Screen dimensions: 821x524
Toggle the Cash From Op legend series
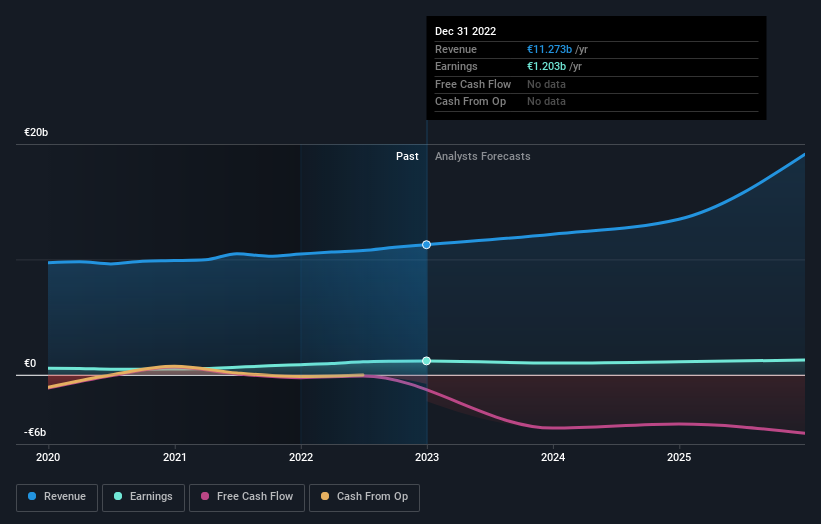coord(364,497)
